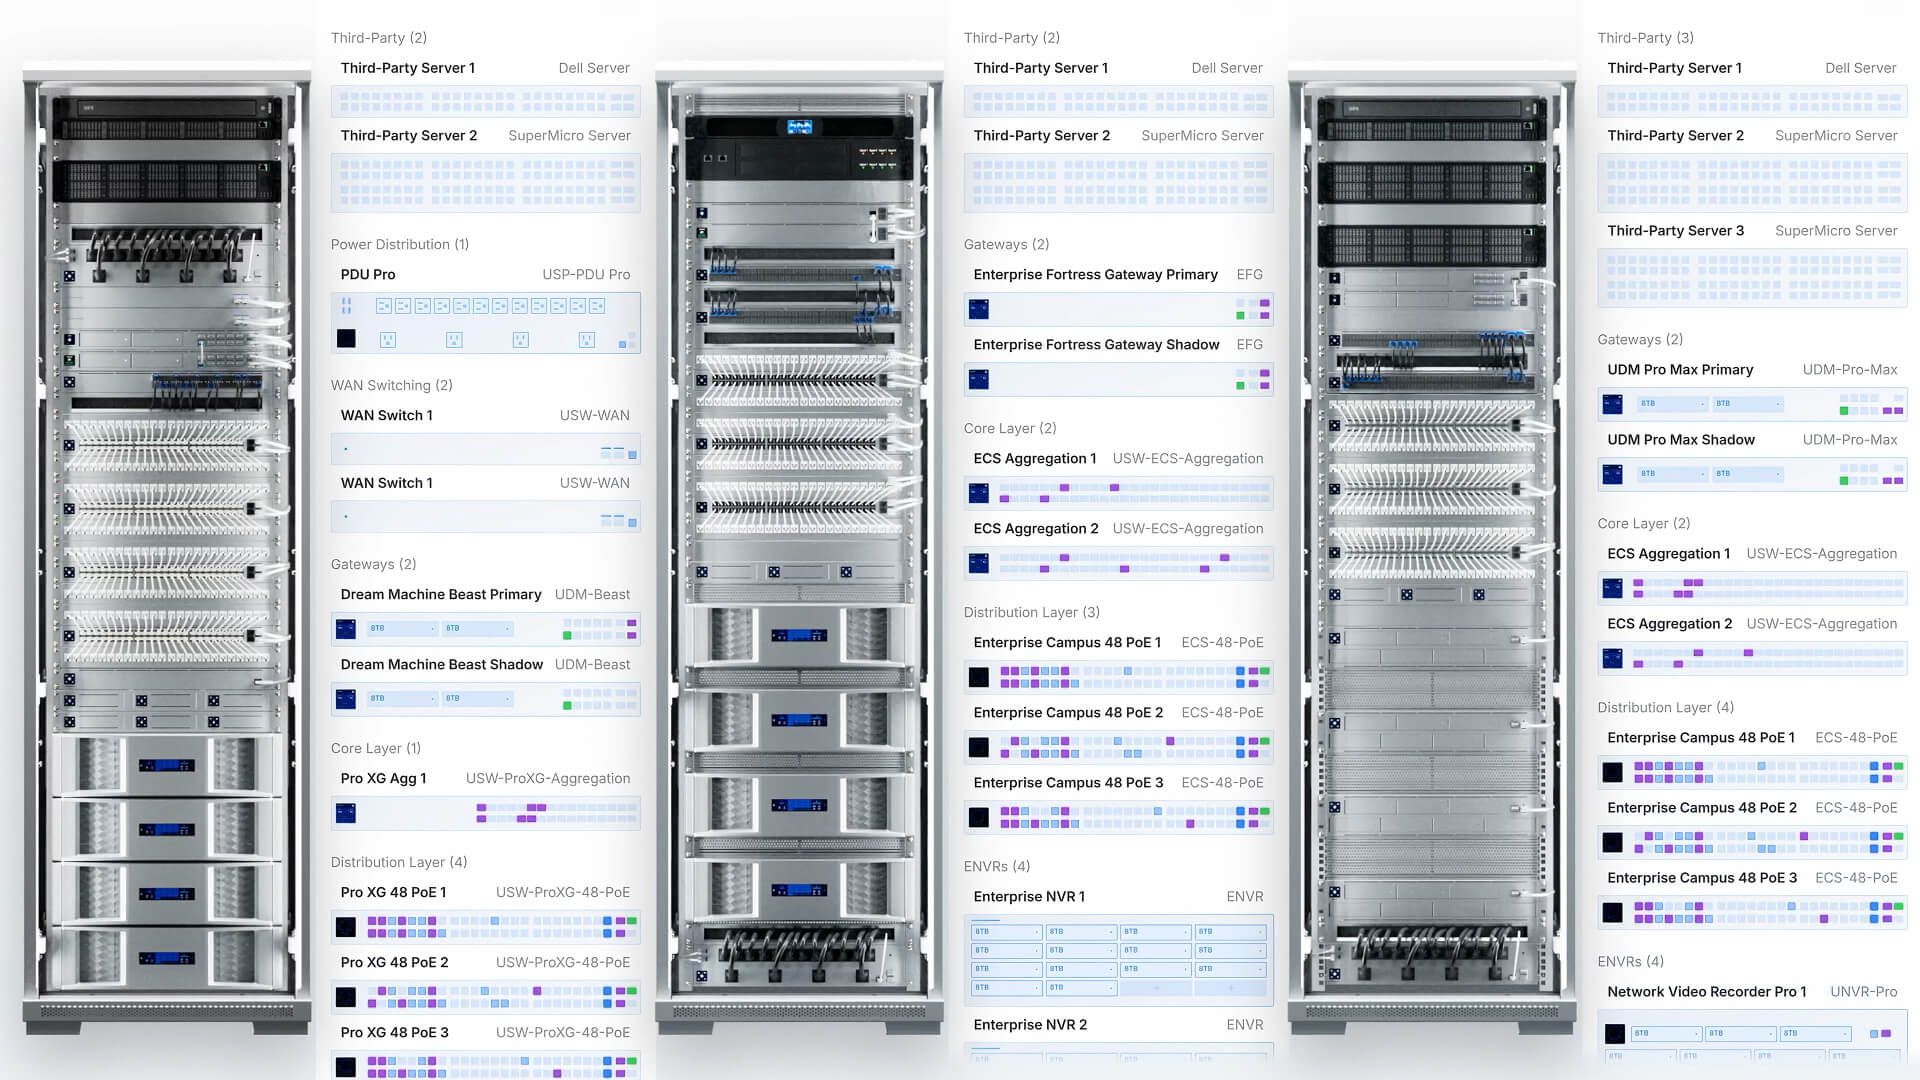Click the PDU Pro device name
Image resolution: width=1920 pixels, height=1080 pixels.
pyautogui.click(x=368, y=274)
